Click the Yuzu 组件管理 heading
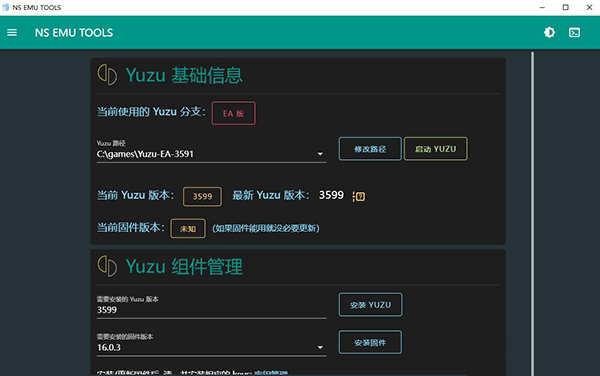 184,267
